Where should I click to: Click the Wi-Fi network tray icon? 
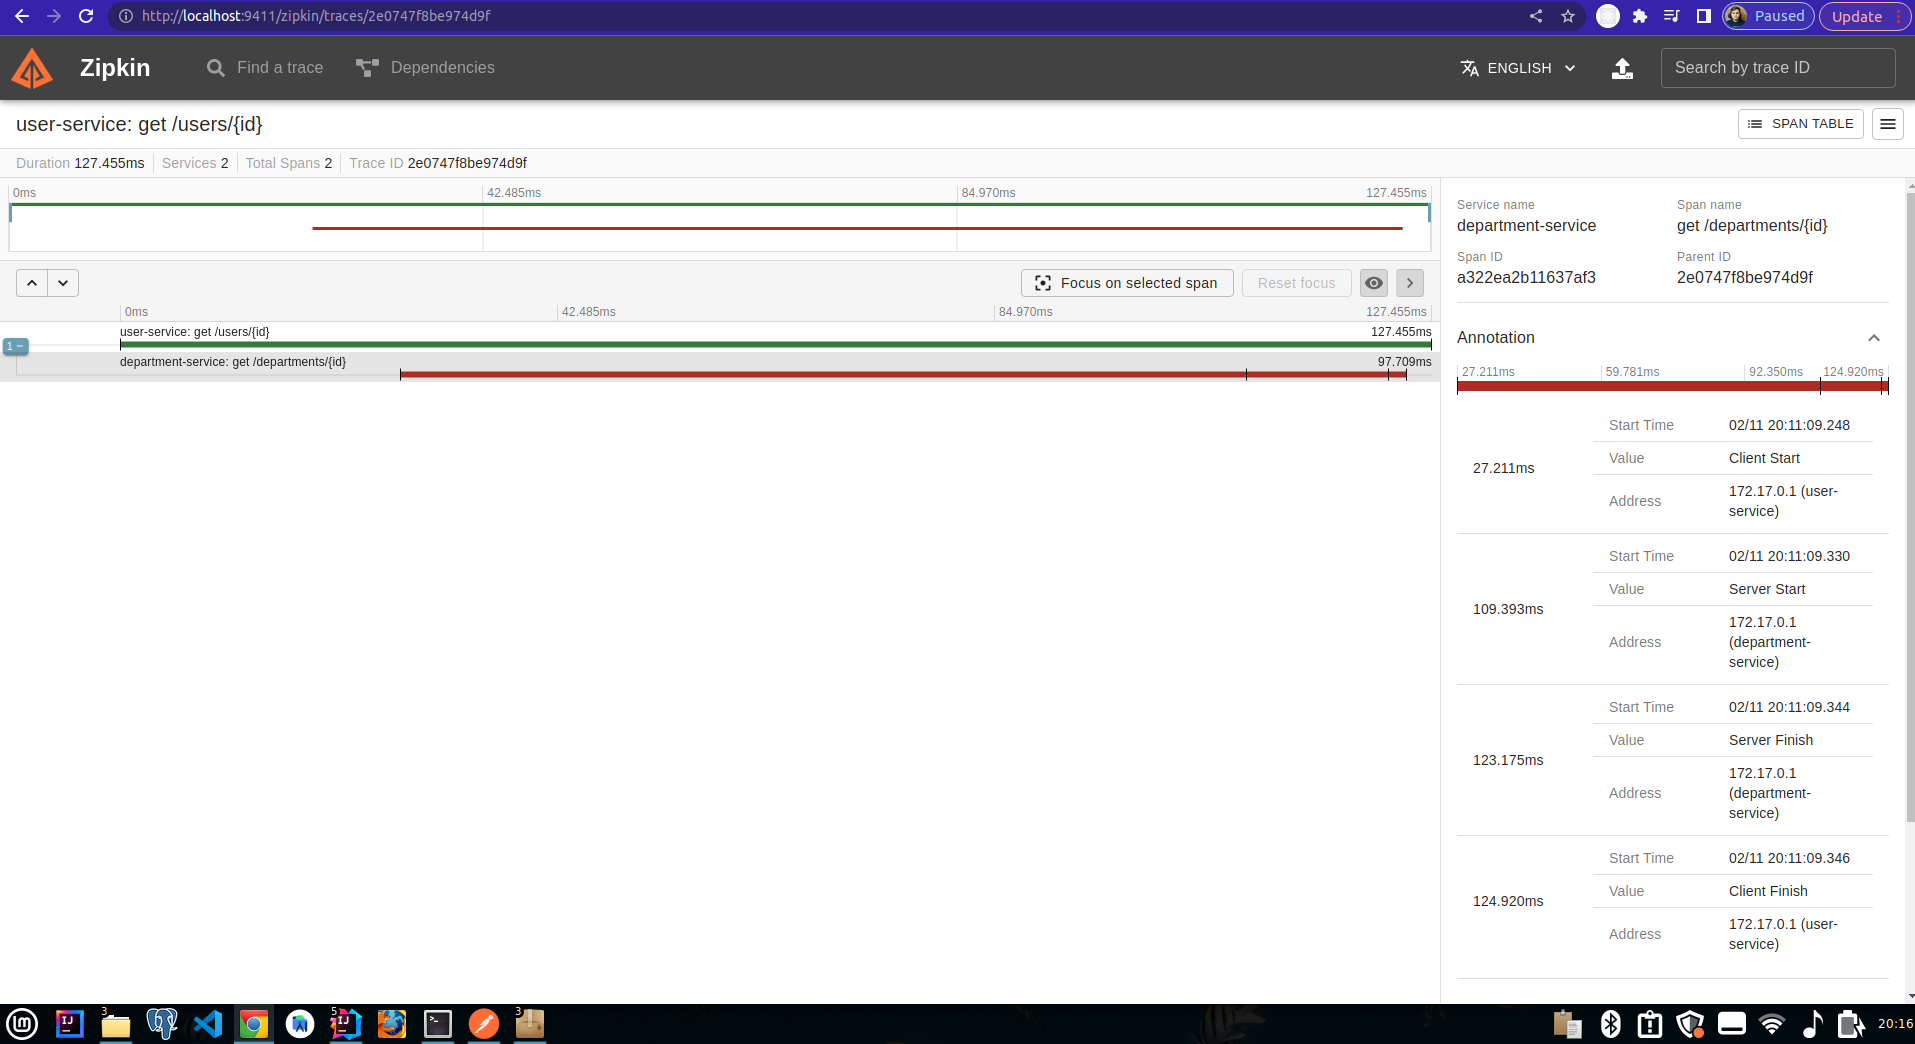click(x=1772, y=1024)
